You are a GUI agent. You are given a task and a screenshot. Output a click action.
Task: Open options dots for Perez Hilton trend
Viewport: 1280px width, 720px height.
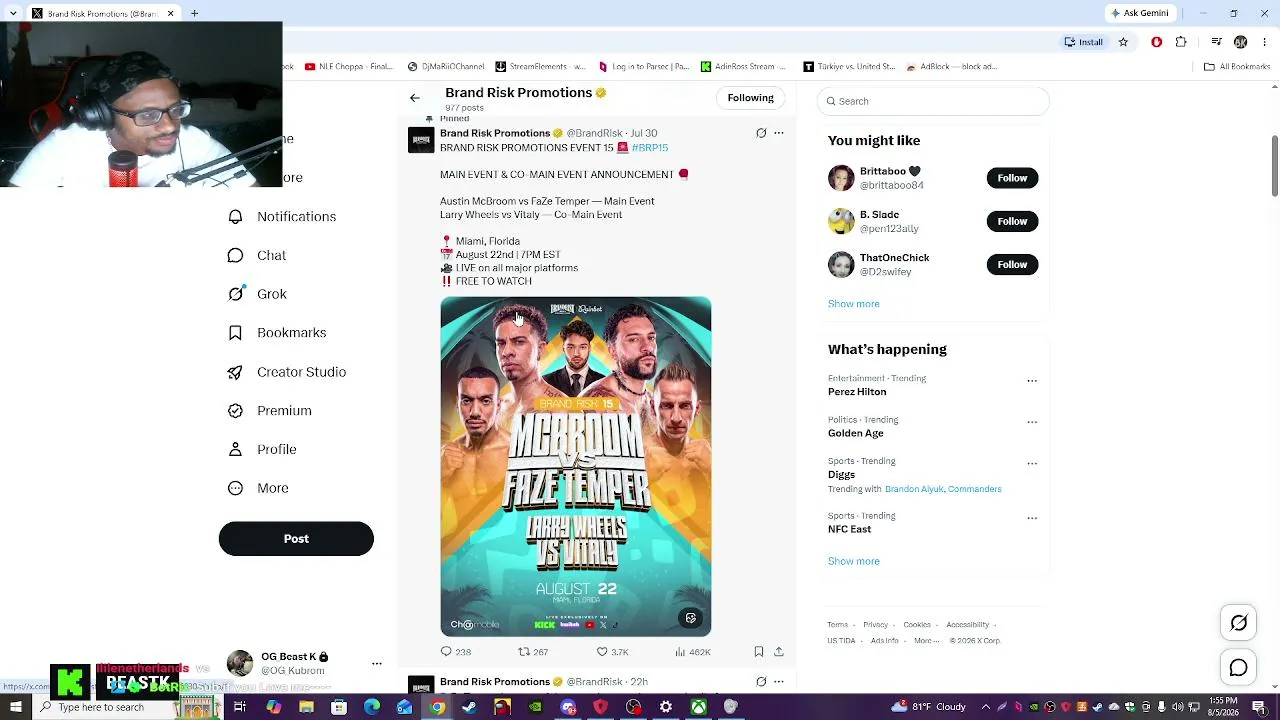1032,381
